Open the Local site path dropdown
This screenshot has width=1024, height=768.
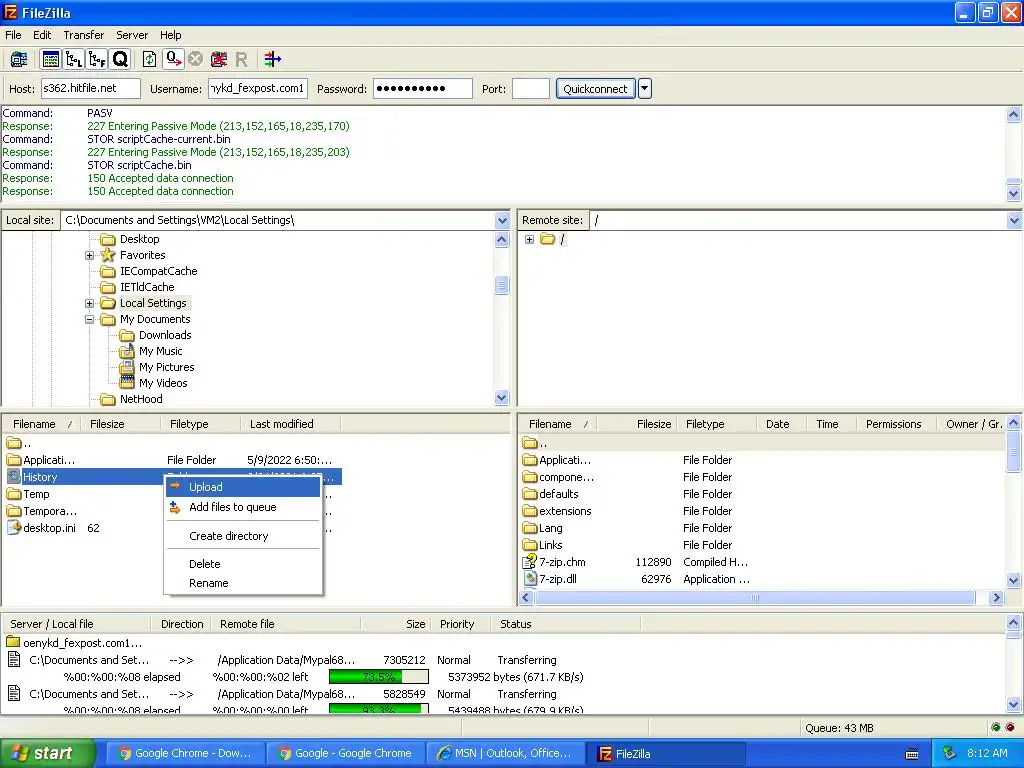coord(502,220)
